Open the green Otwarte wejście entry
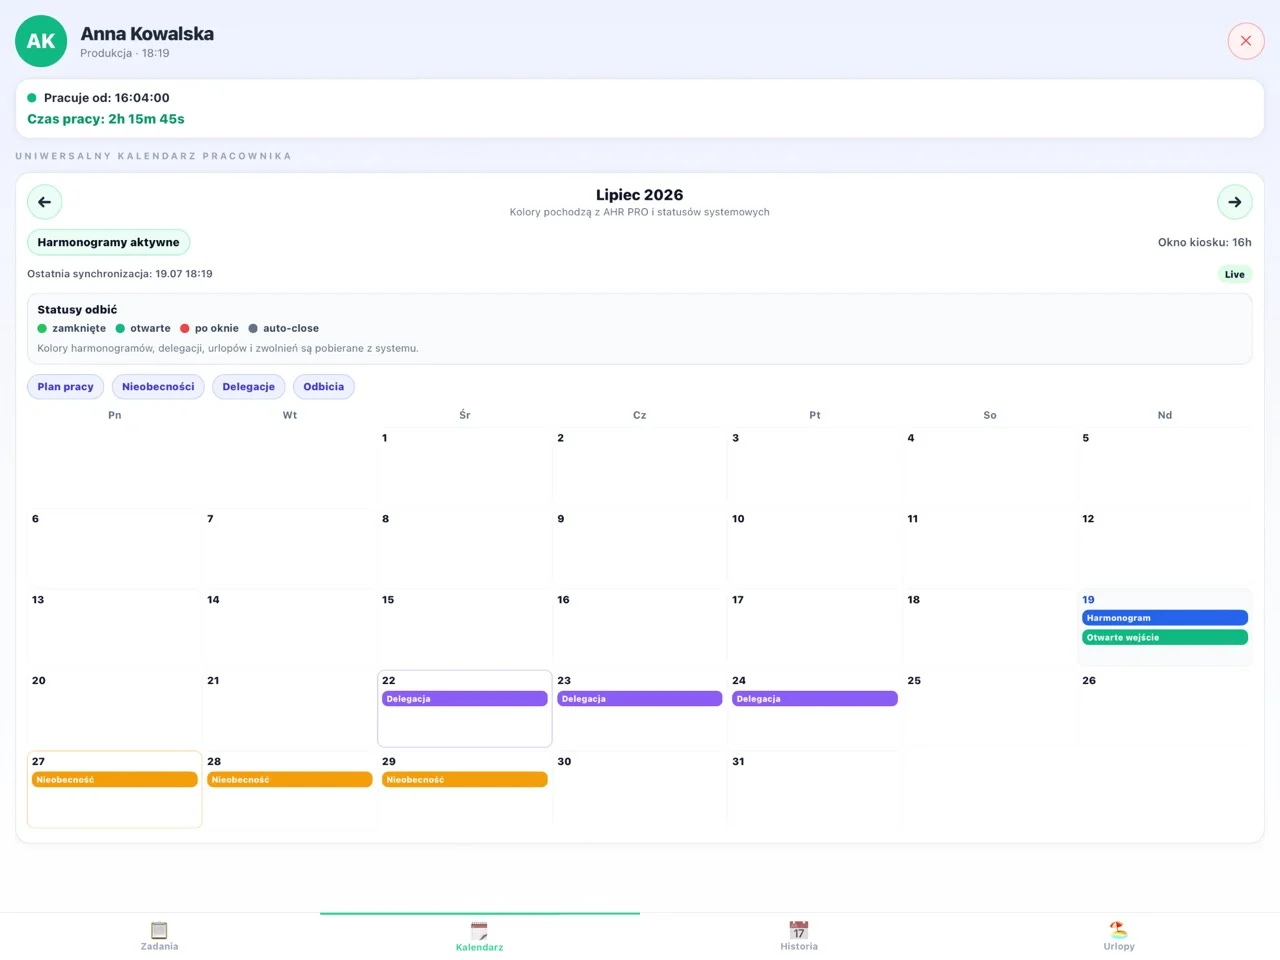Image resolution: width=1280 pixels, height=960 pixels. coord(1165,637)
